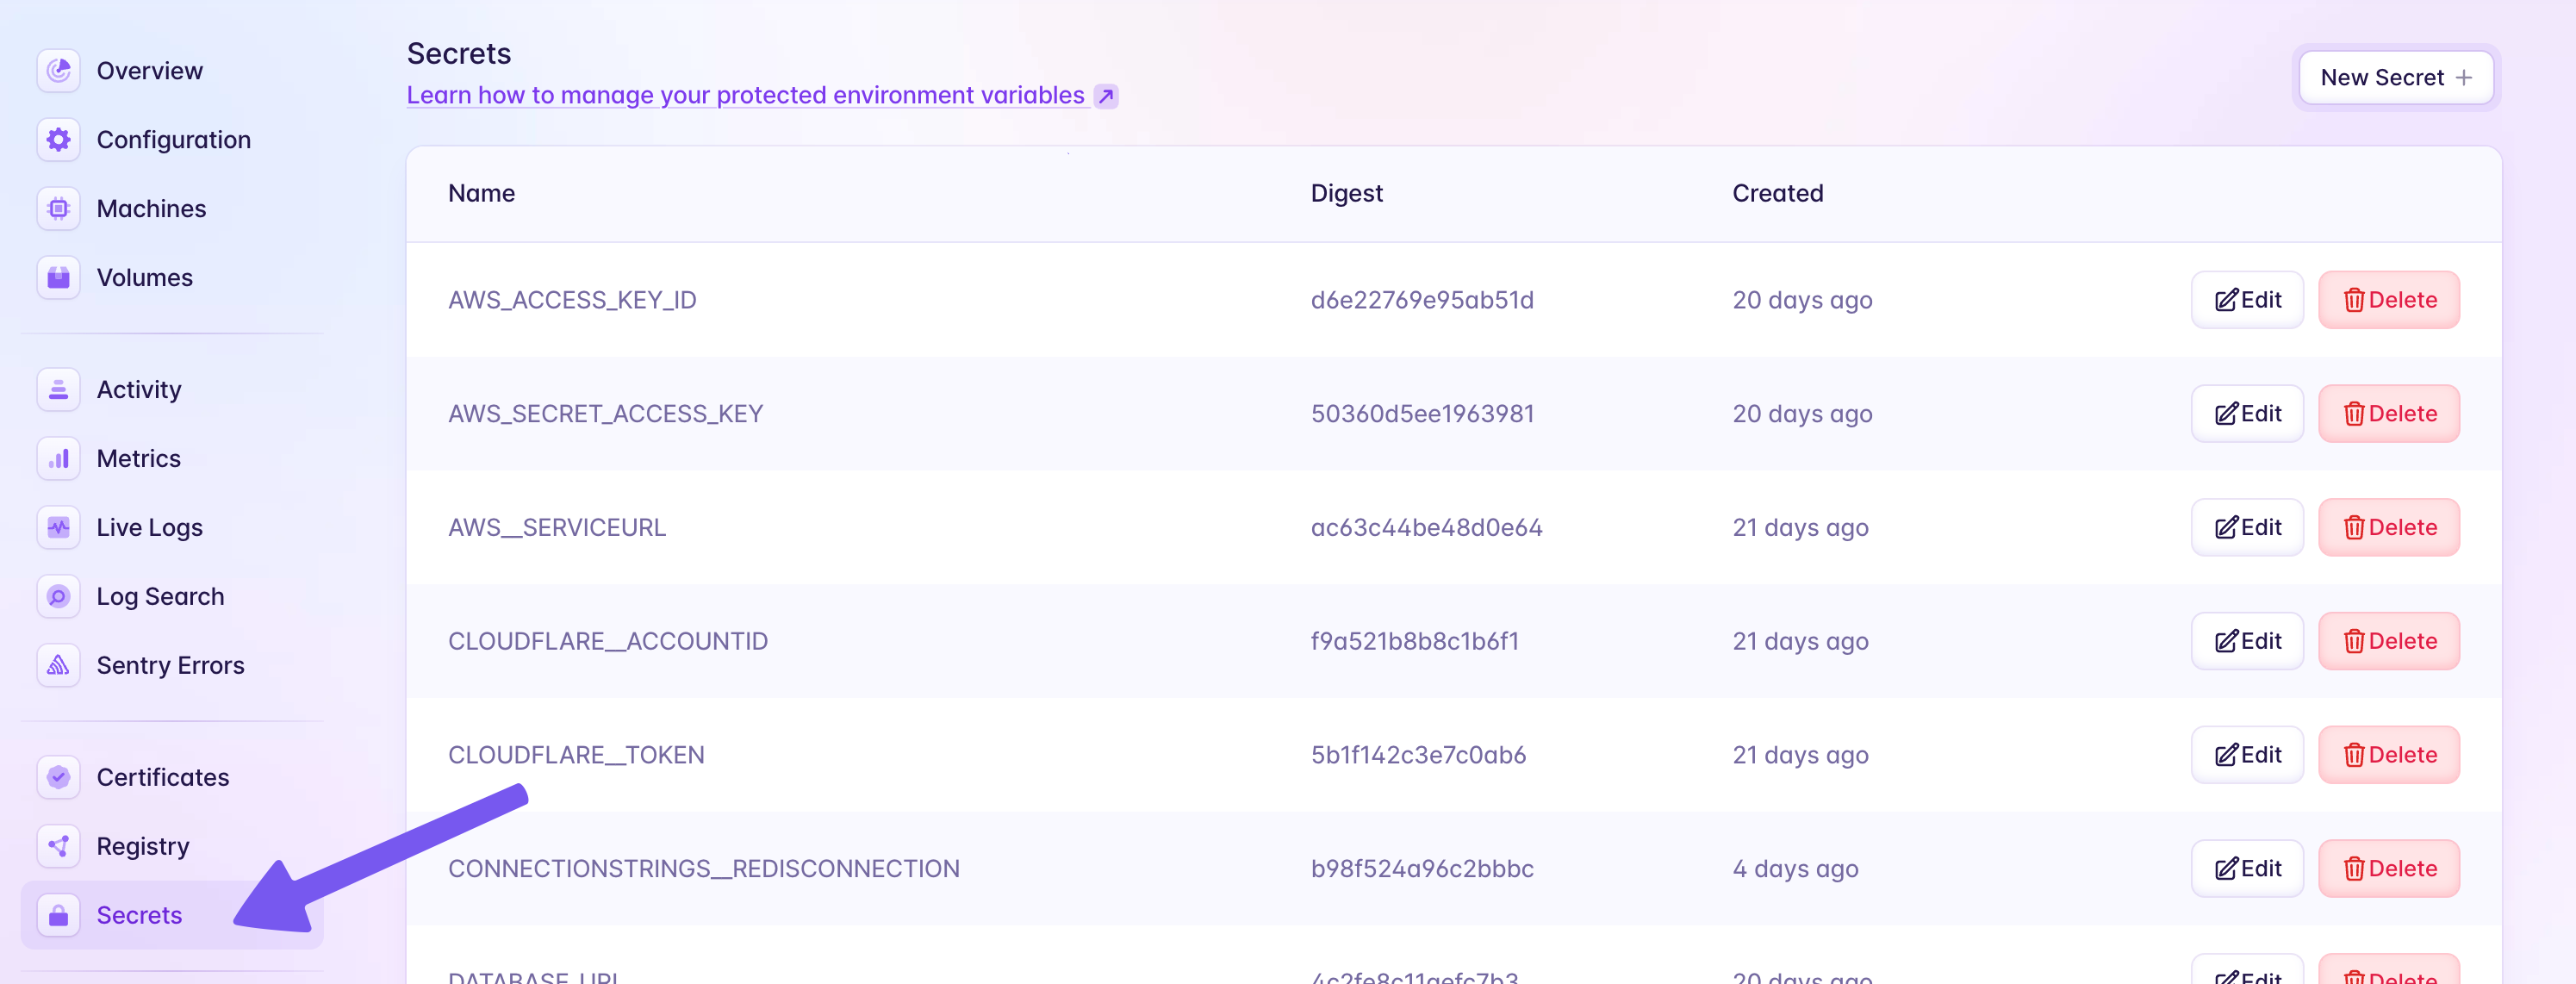Edit the CLOUDFLARE__ACCOUNTID secret
Viewport: 2576px width, 984px height.
pyautogui.click(x=2247, y=642)
